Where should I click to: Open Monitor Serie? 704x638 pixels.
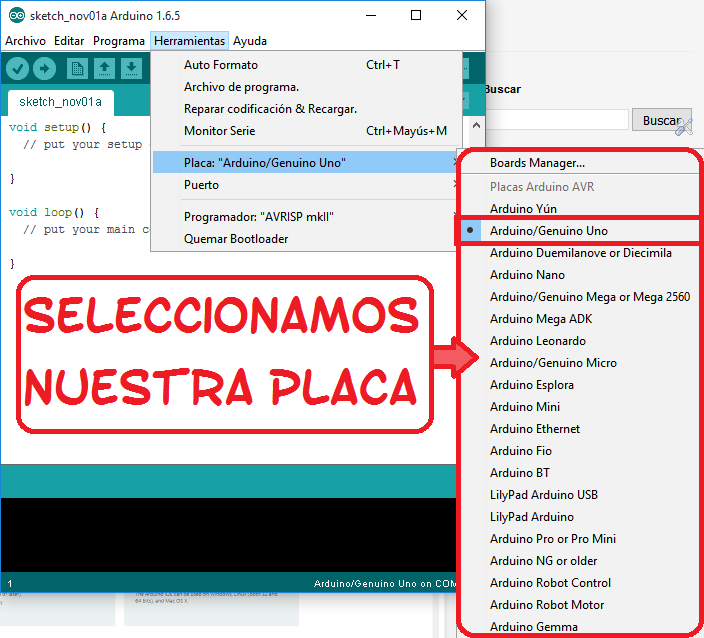pos(307,131)
